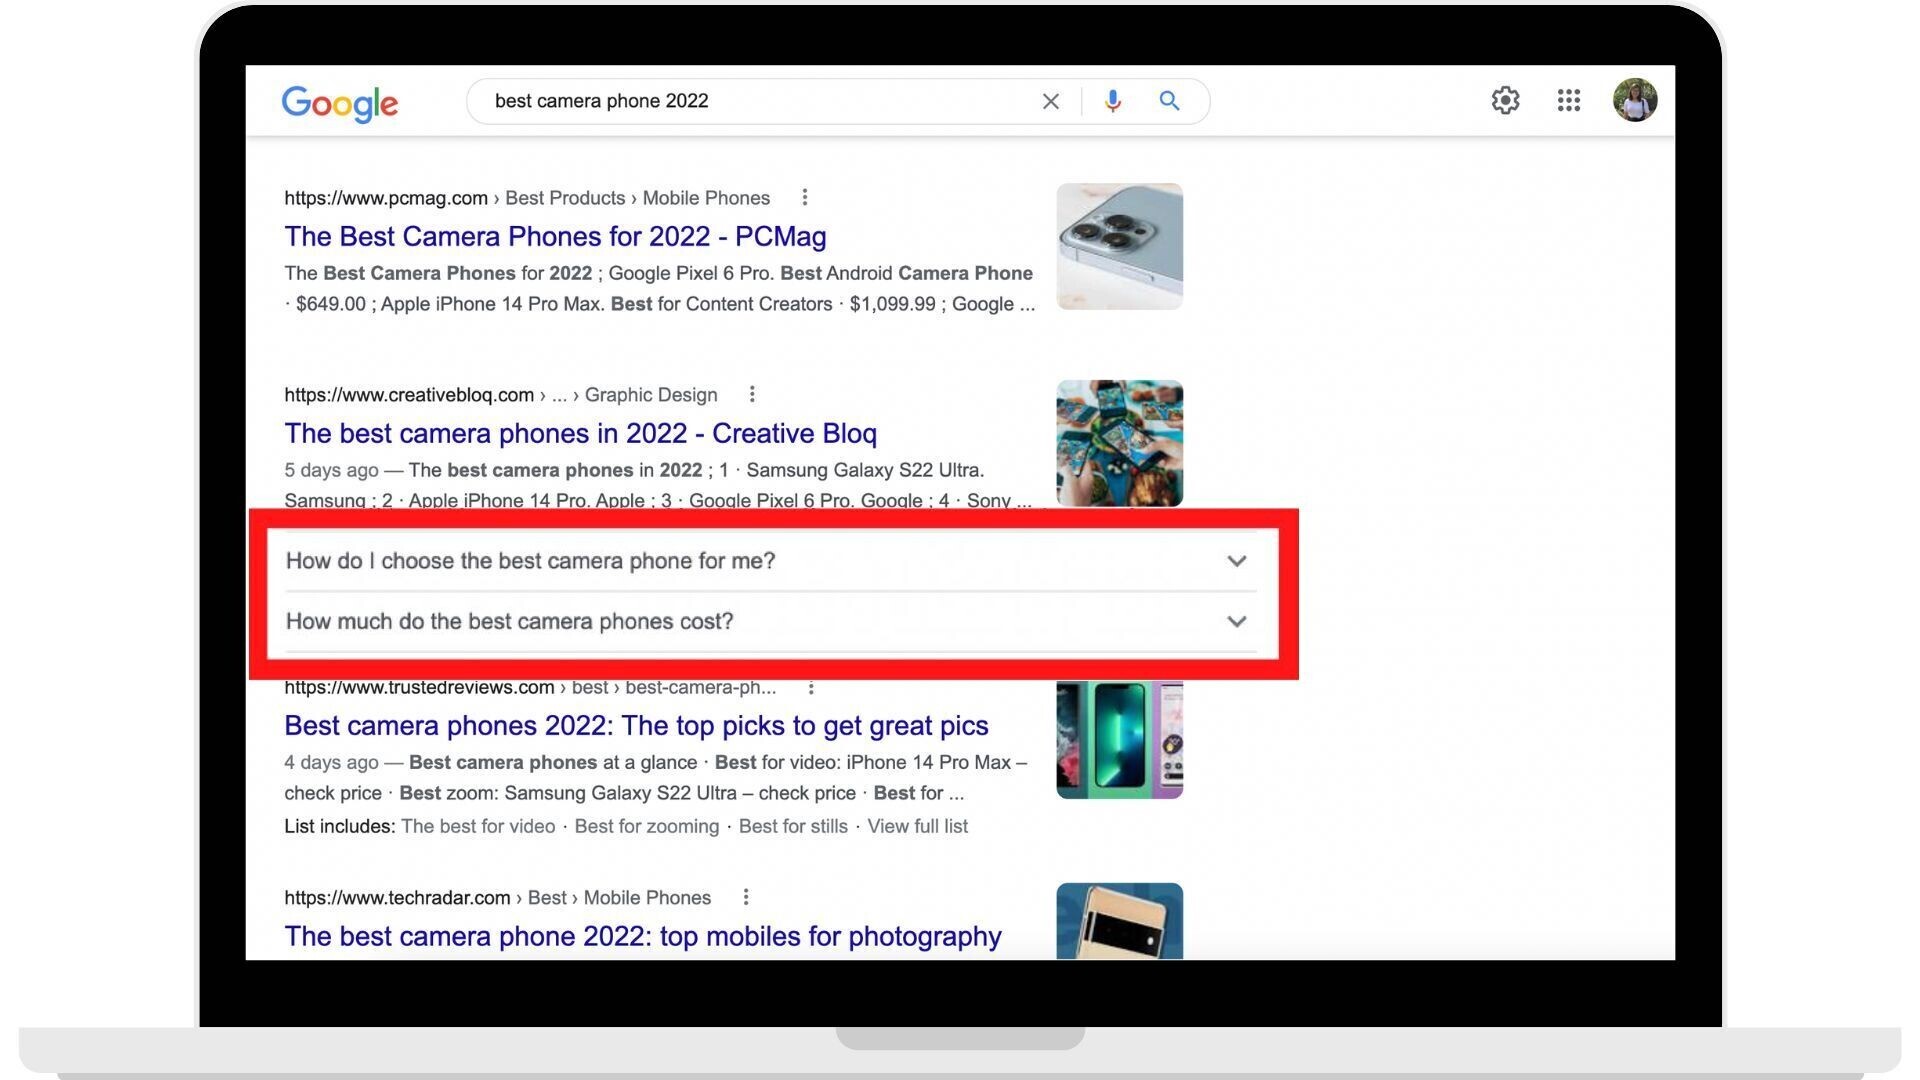Image resolution: width=1920 pixels, height=1080 pixels.
Task: Click the https://www.pcmag.com breadcrumb URL
Action: pos(386,198)
